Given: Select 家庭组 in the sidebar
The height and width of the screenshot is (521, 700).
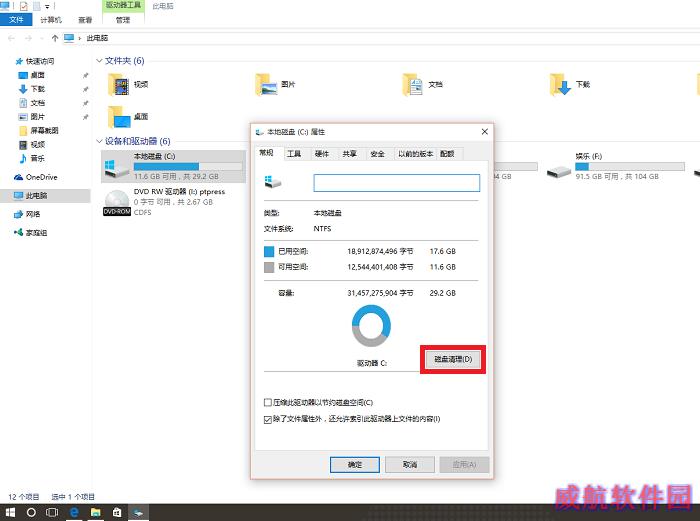Looking at the screenshot, I should click(x=36, y=233).
